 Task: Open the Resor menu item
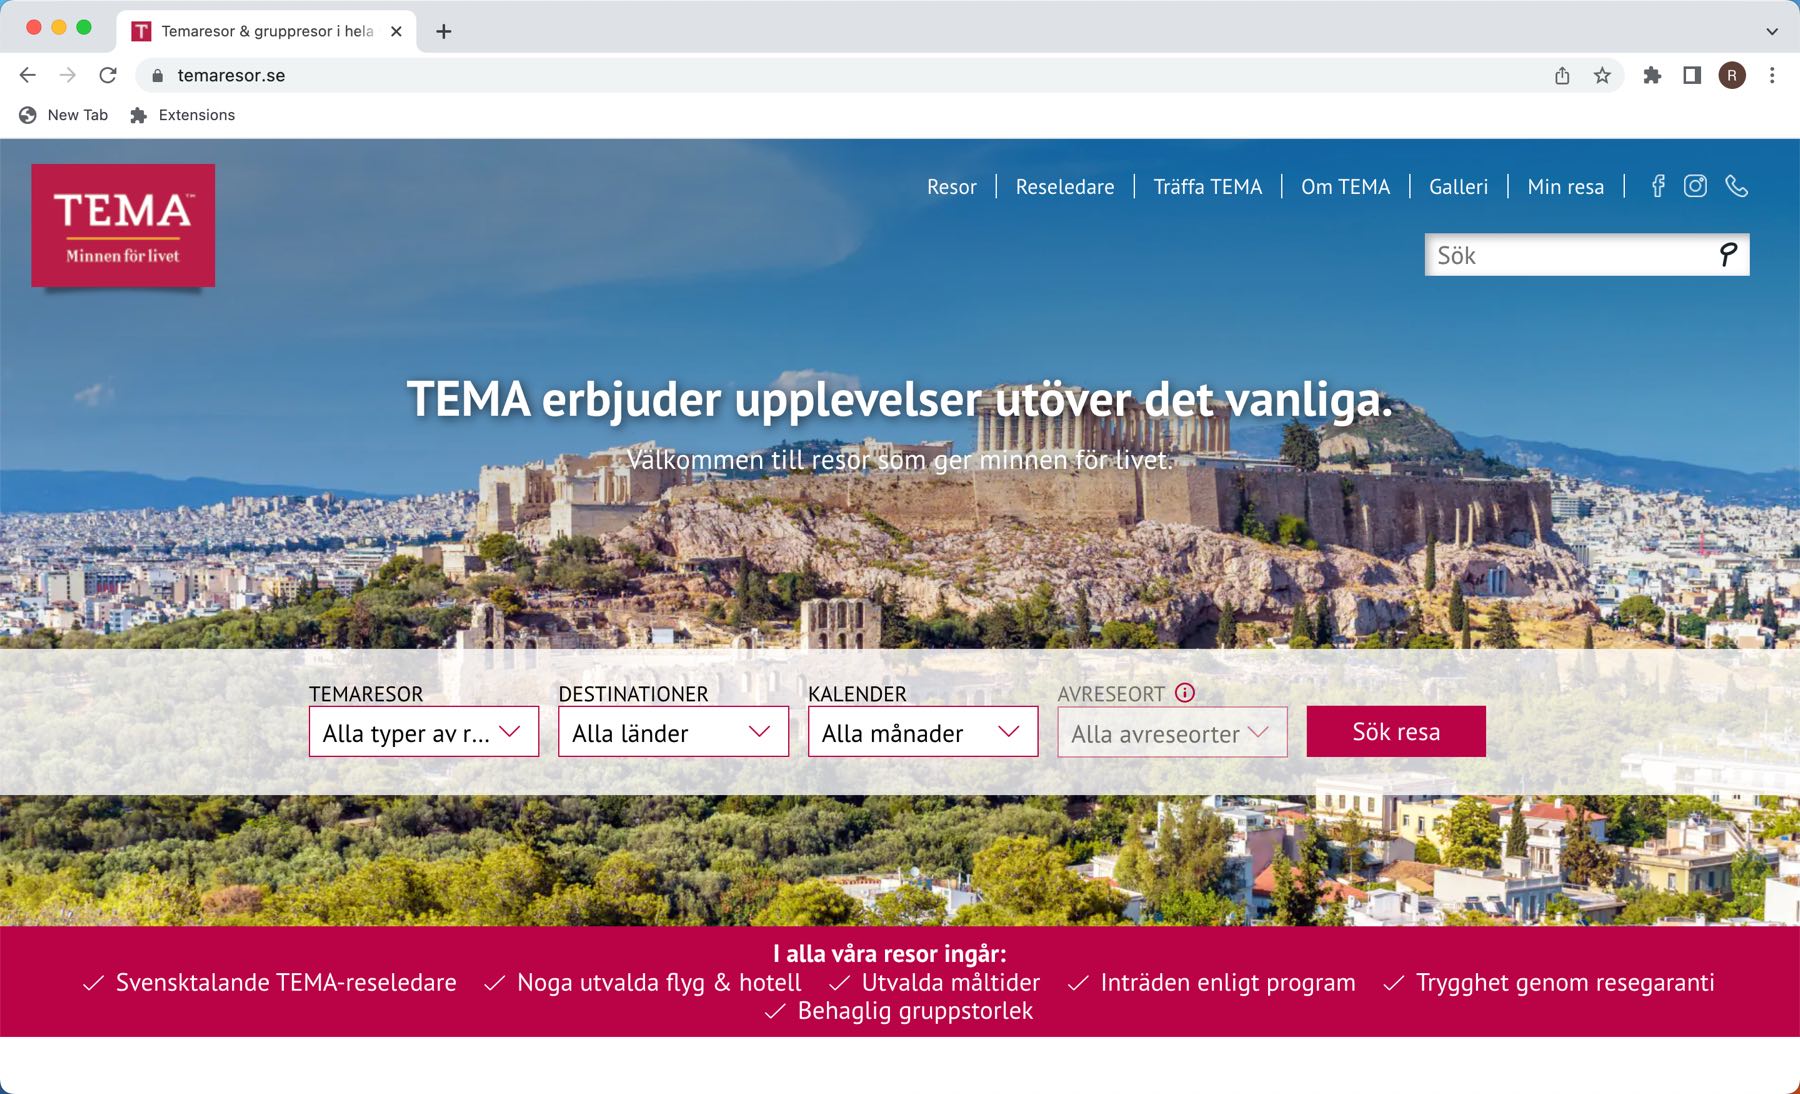(951, 187)
